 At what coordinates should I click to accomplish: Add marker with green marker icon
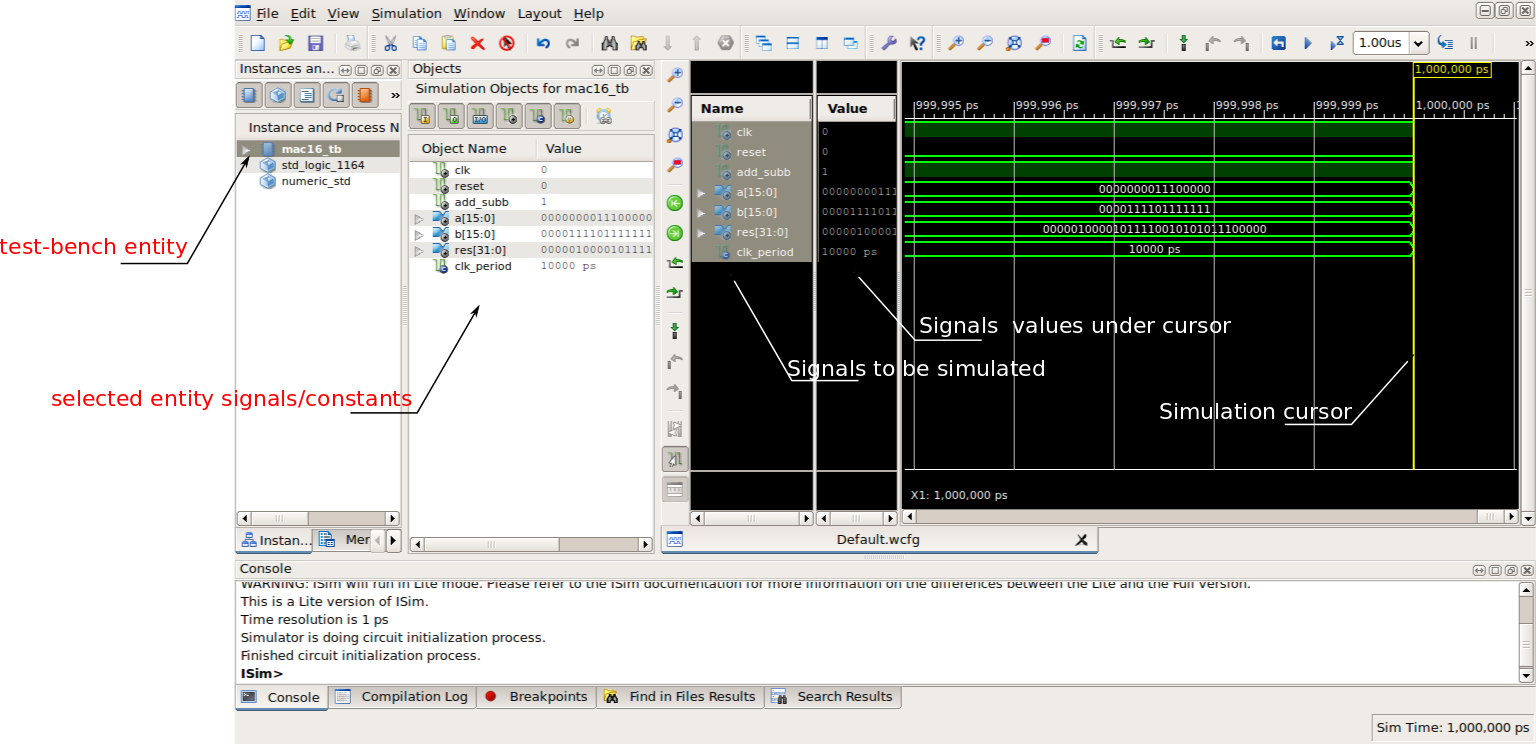pyautogui.click(x=1184, y=43)
